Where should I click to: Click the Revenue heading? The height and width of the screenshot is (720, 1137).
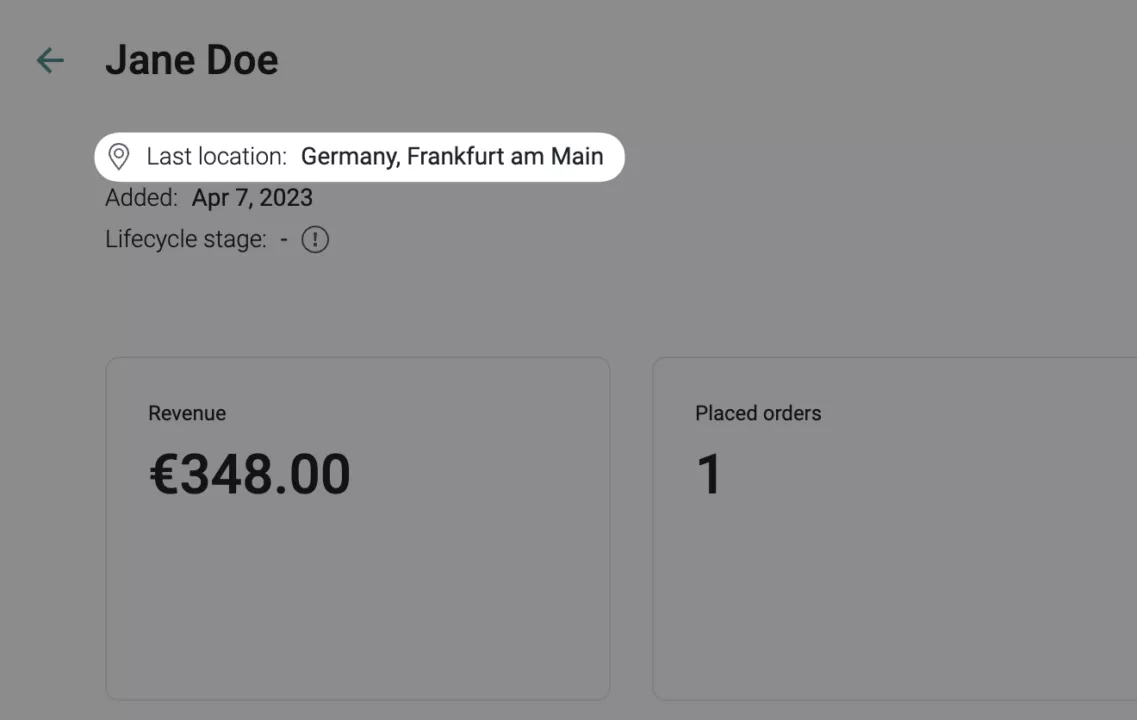coord(187,413)
